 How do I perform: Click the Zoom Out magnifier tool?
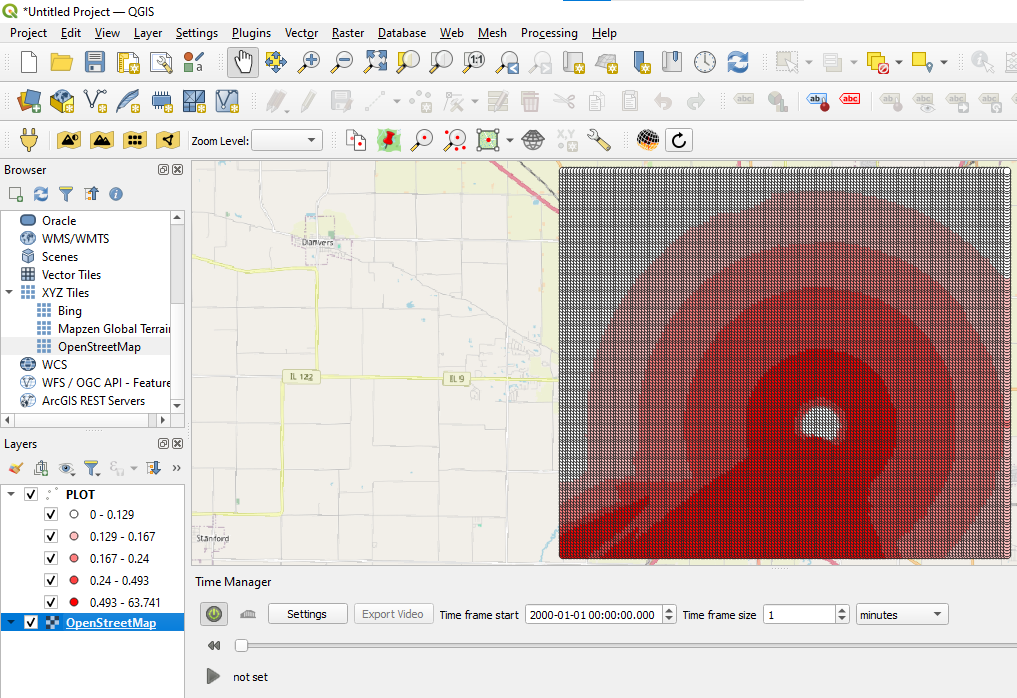[x=341, y=62]
